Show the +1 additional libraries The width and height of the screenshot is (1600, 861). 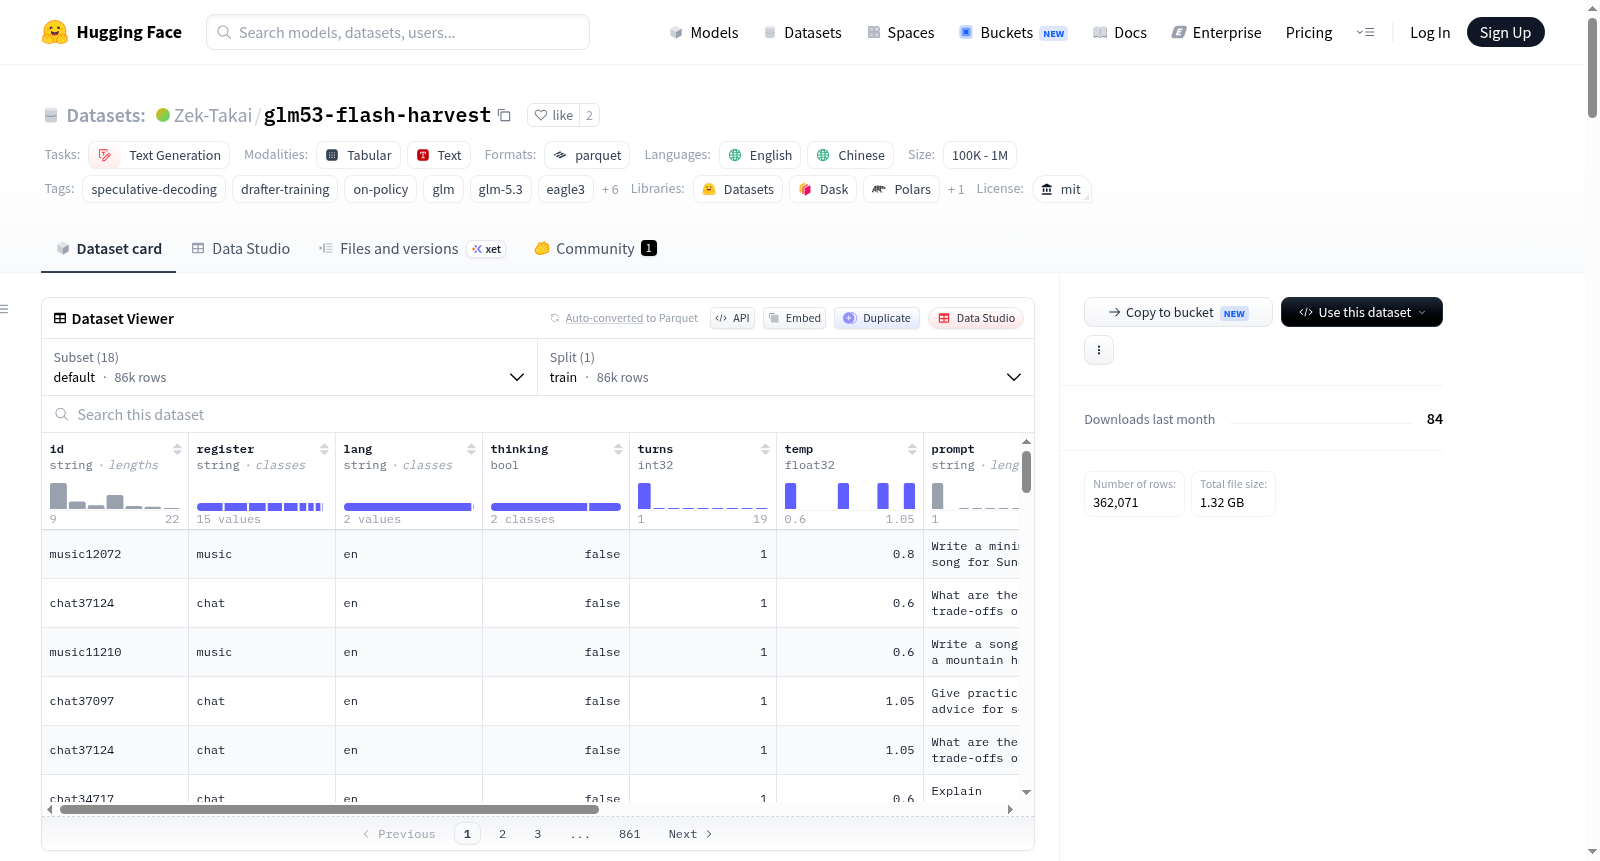[x=956, y=189]
